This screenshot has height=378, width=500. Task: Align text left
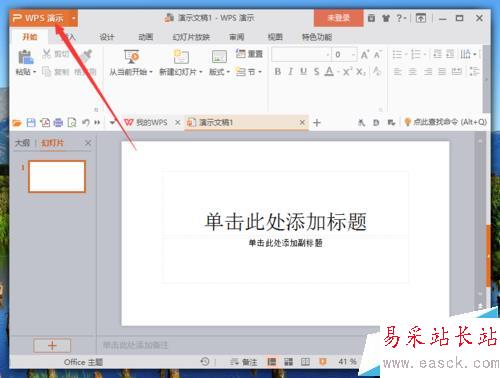[397, 71]
